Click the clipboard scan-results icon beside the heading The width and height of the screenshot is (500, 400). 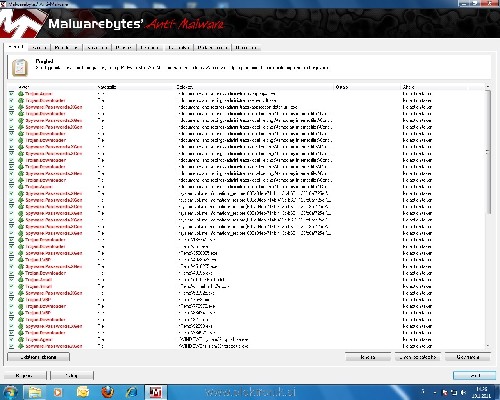tap(19, 67)
